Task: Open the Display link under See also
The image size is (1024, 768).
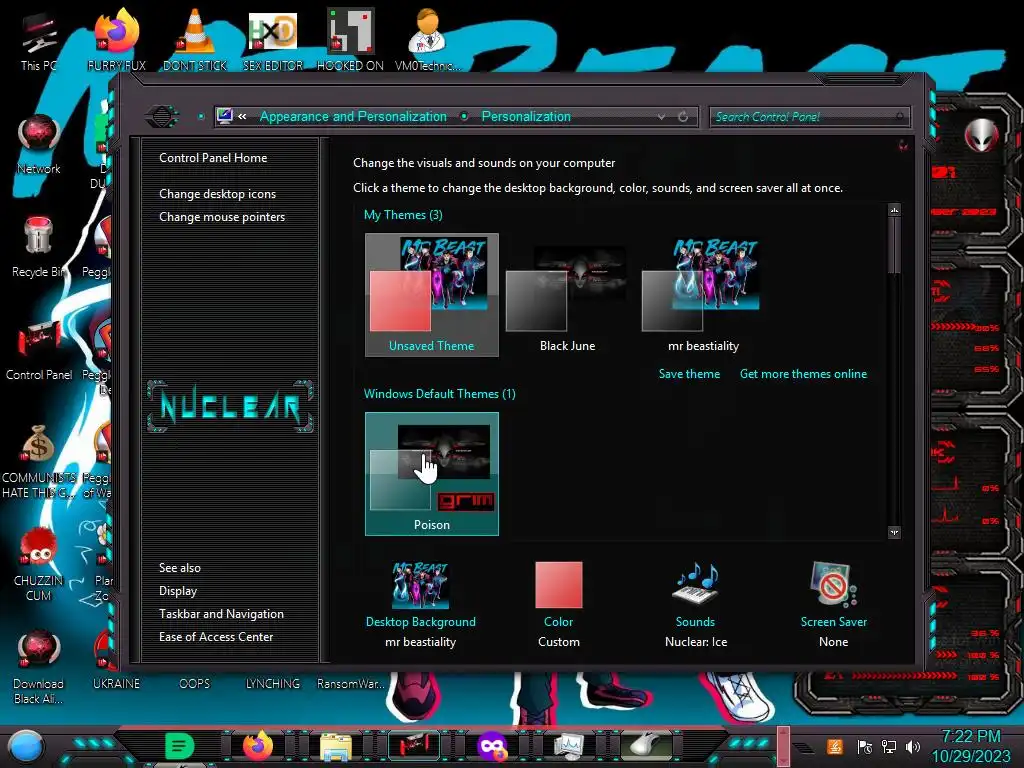Action: pos(178,591)
